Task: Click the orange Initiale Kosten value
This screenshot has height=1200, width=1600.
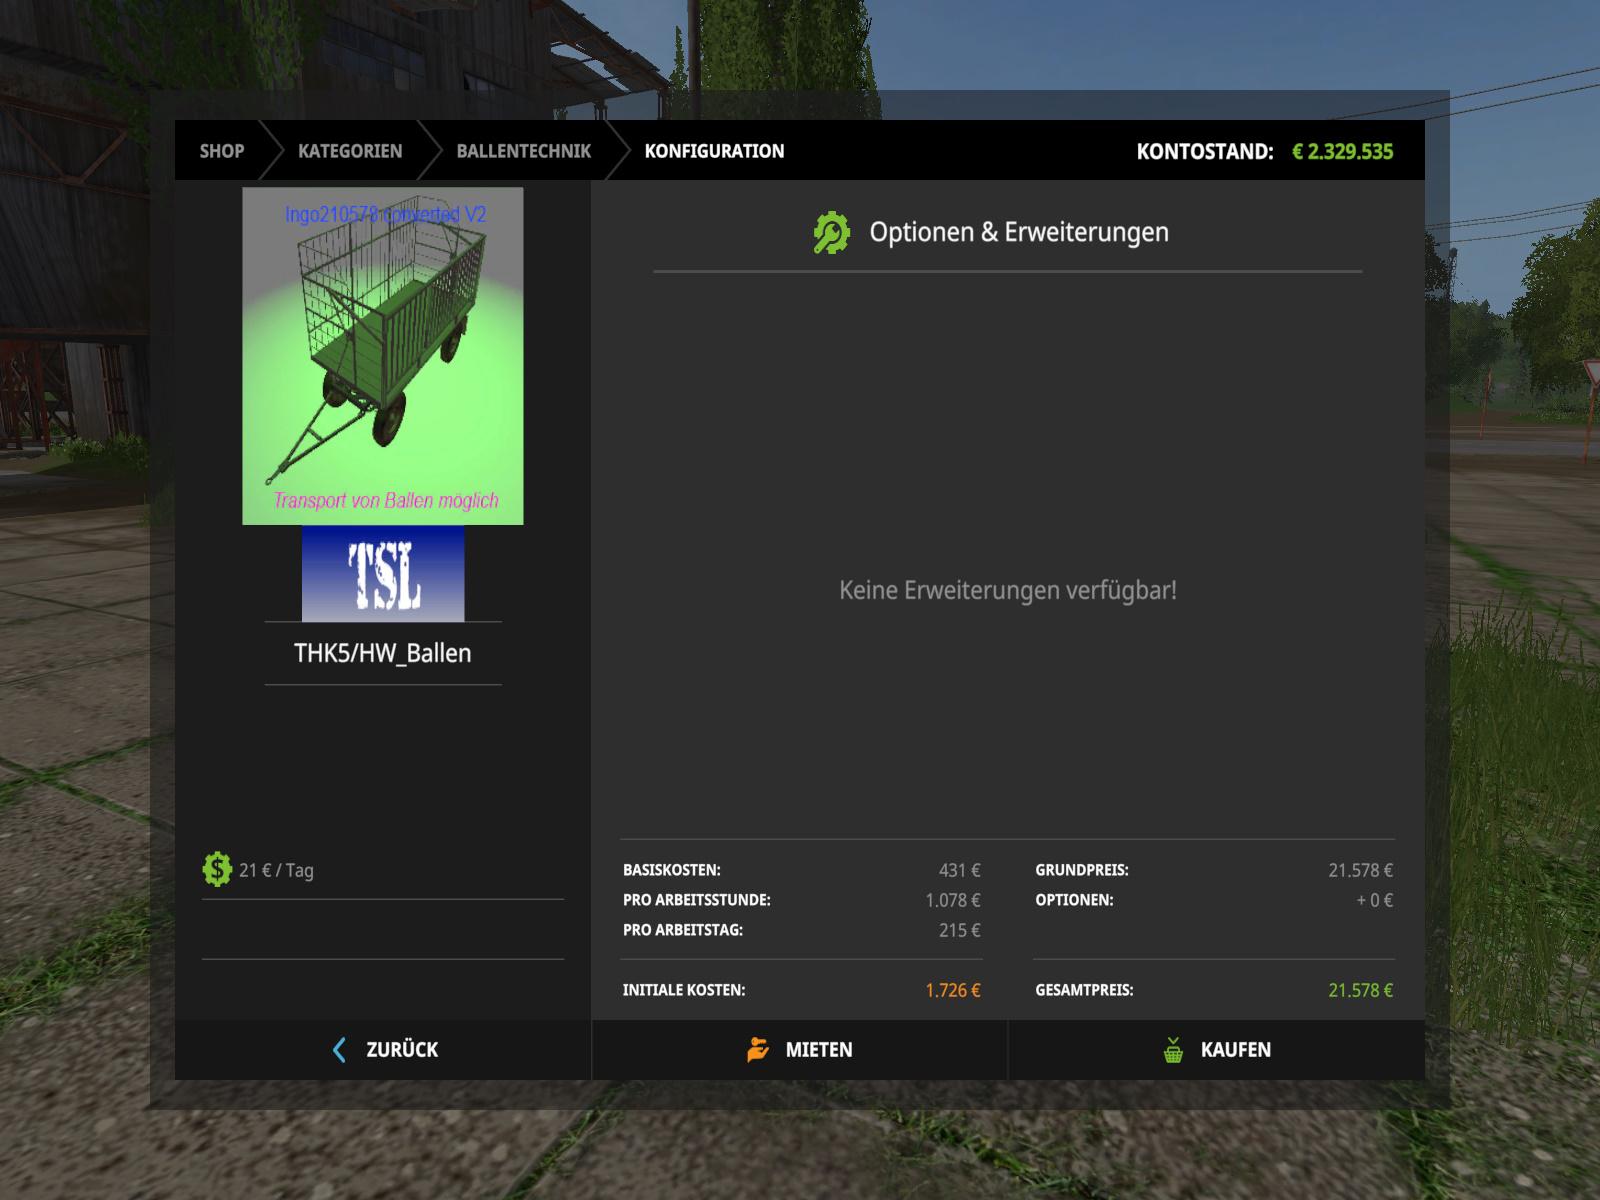Action: (952, 990)
